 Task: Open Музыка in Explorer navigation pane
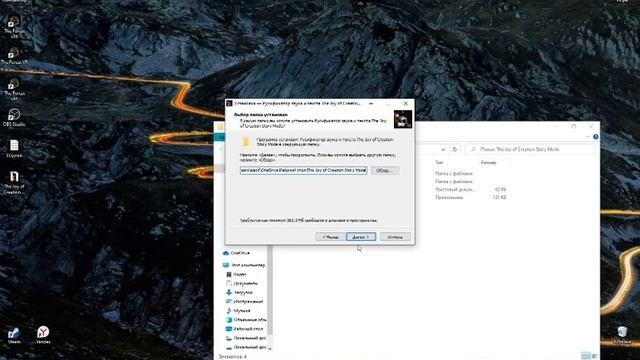242,311
